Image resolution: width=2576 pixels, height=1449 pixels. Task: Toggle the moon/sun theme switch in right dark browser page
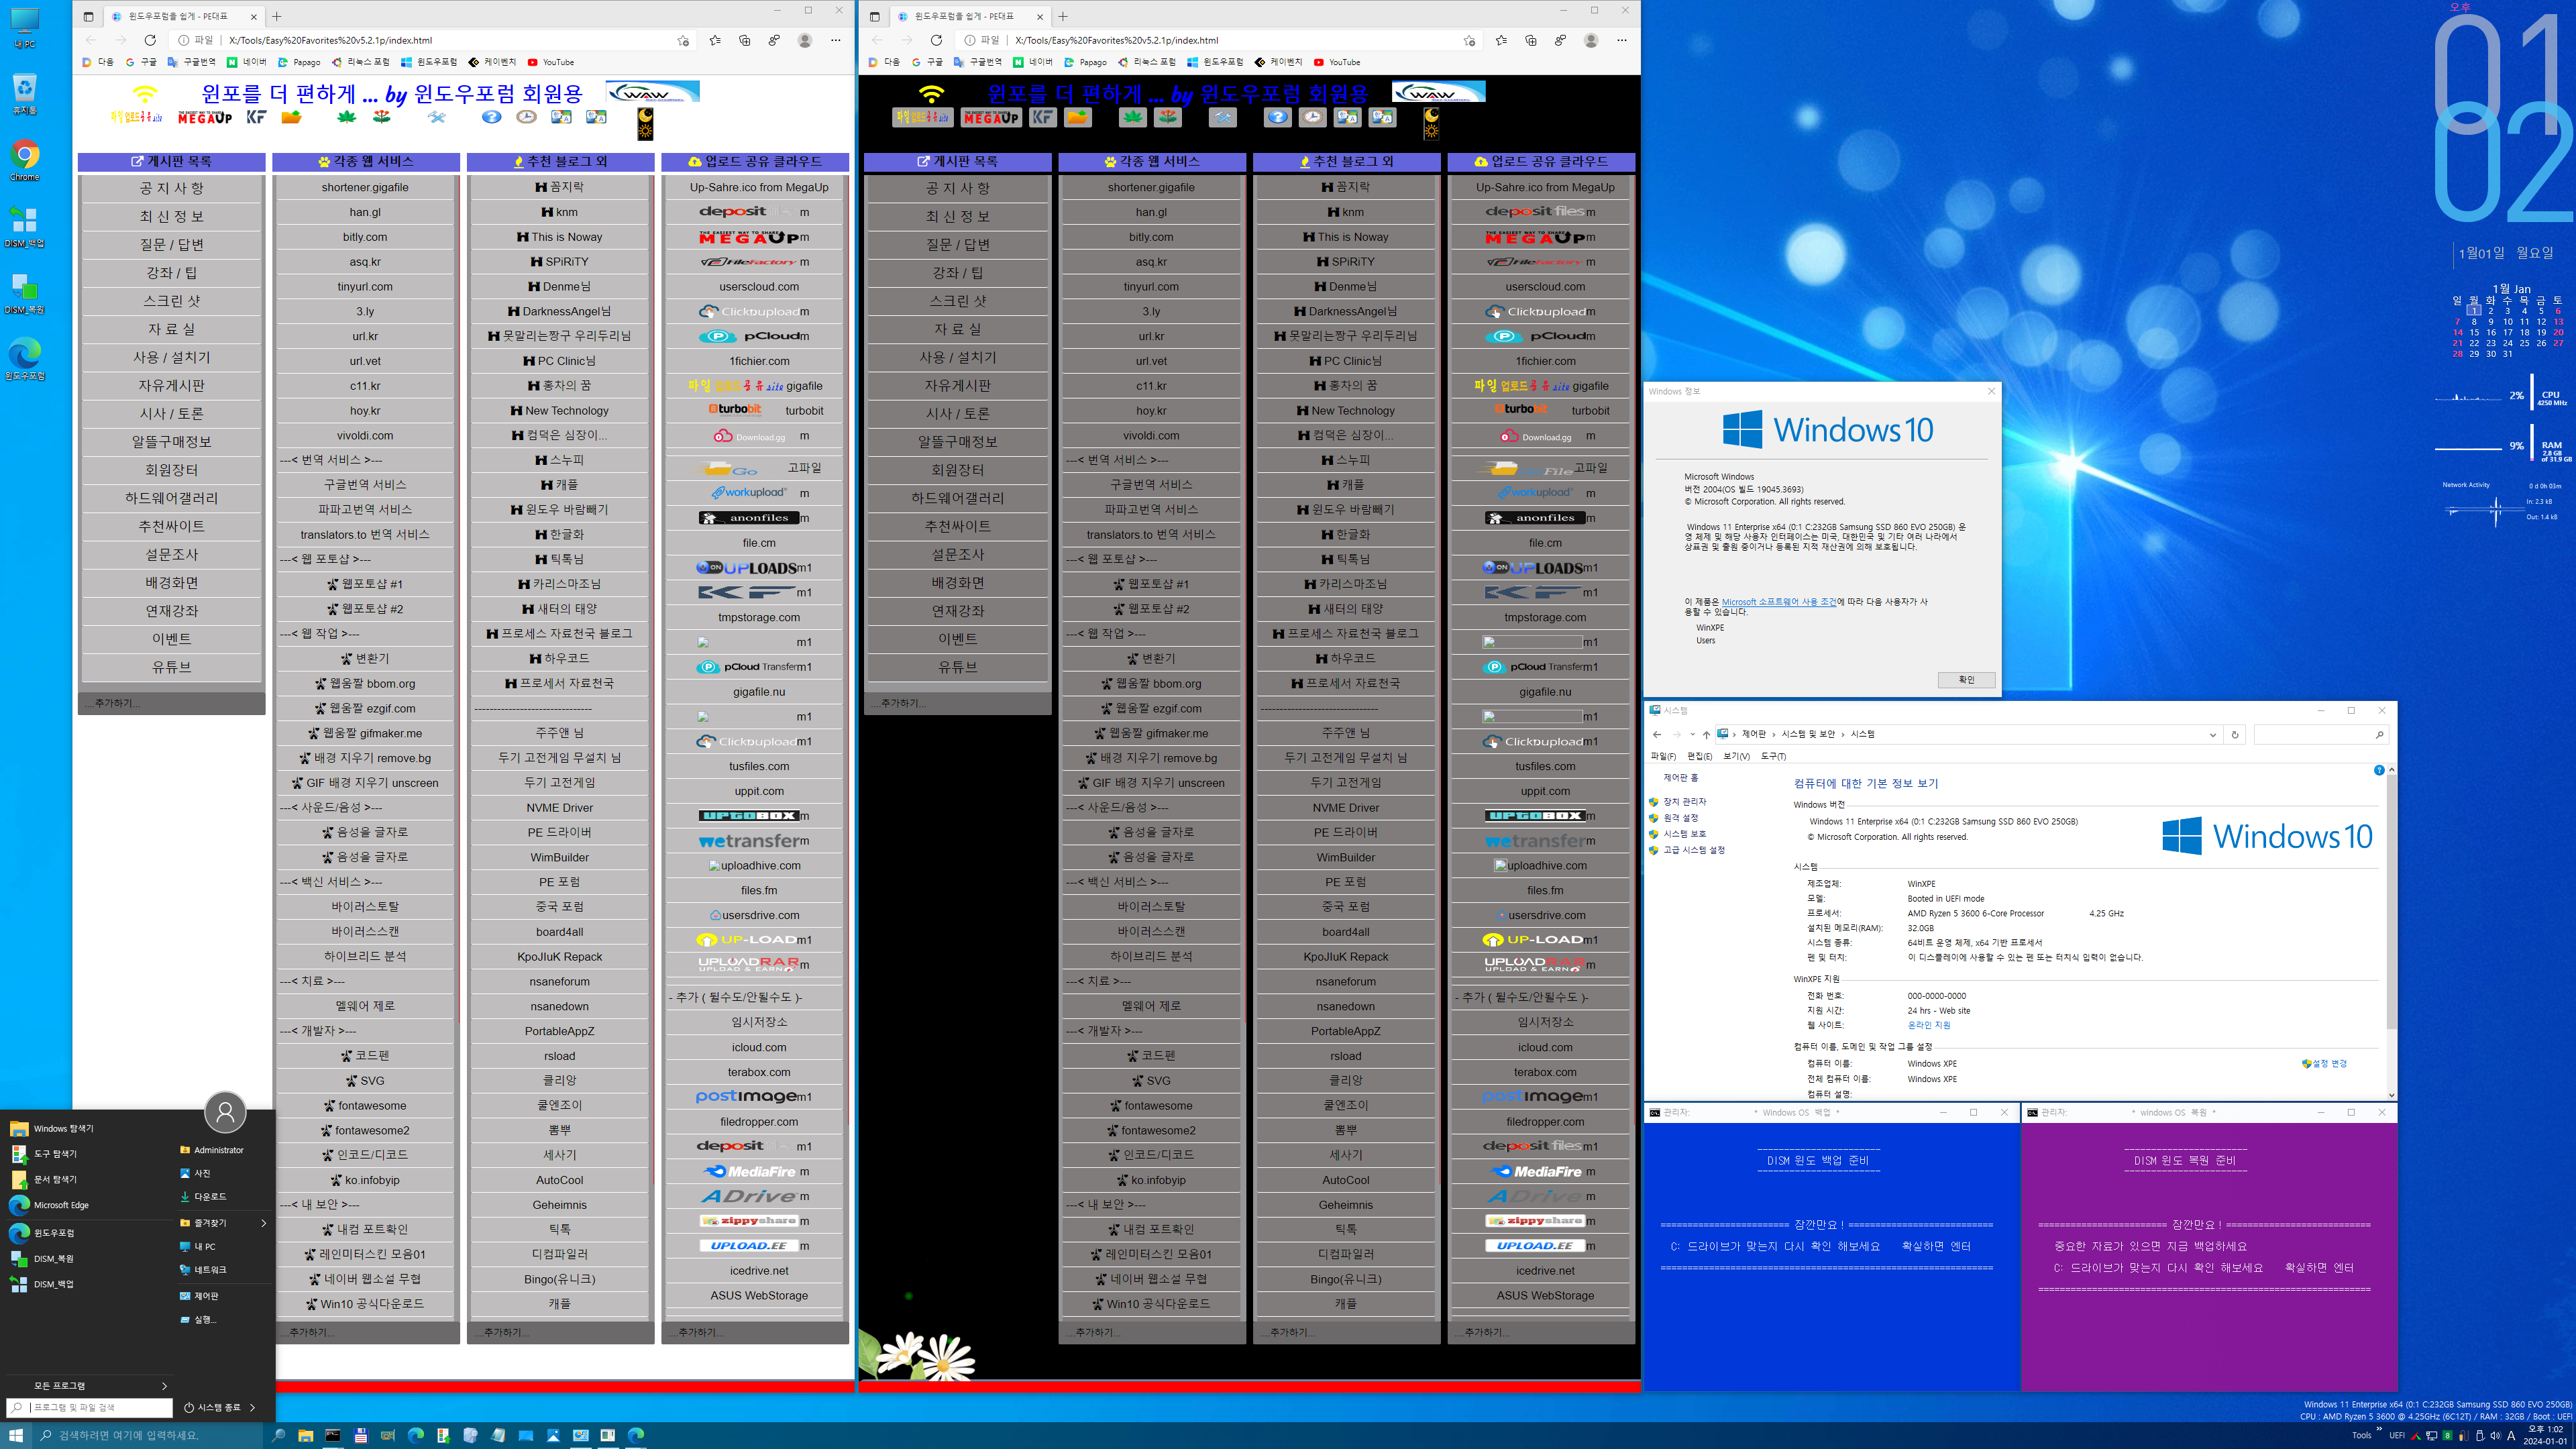pos(1431,123)
